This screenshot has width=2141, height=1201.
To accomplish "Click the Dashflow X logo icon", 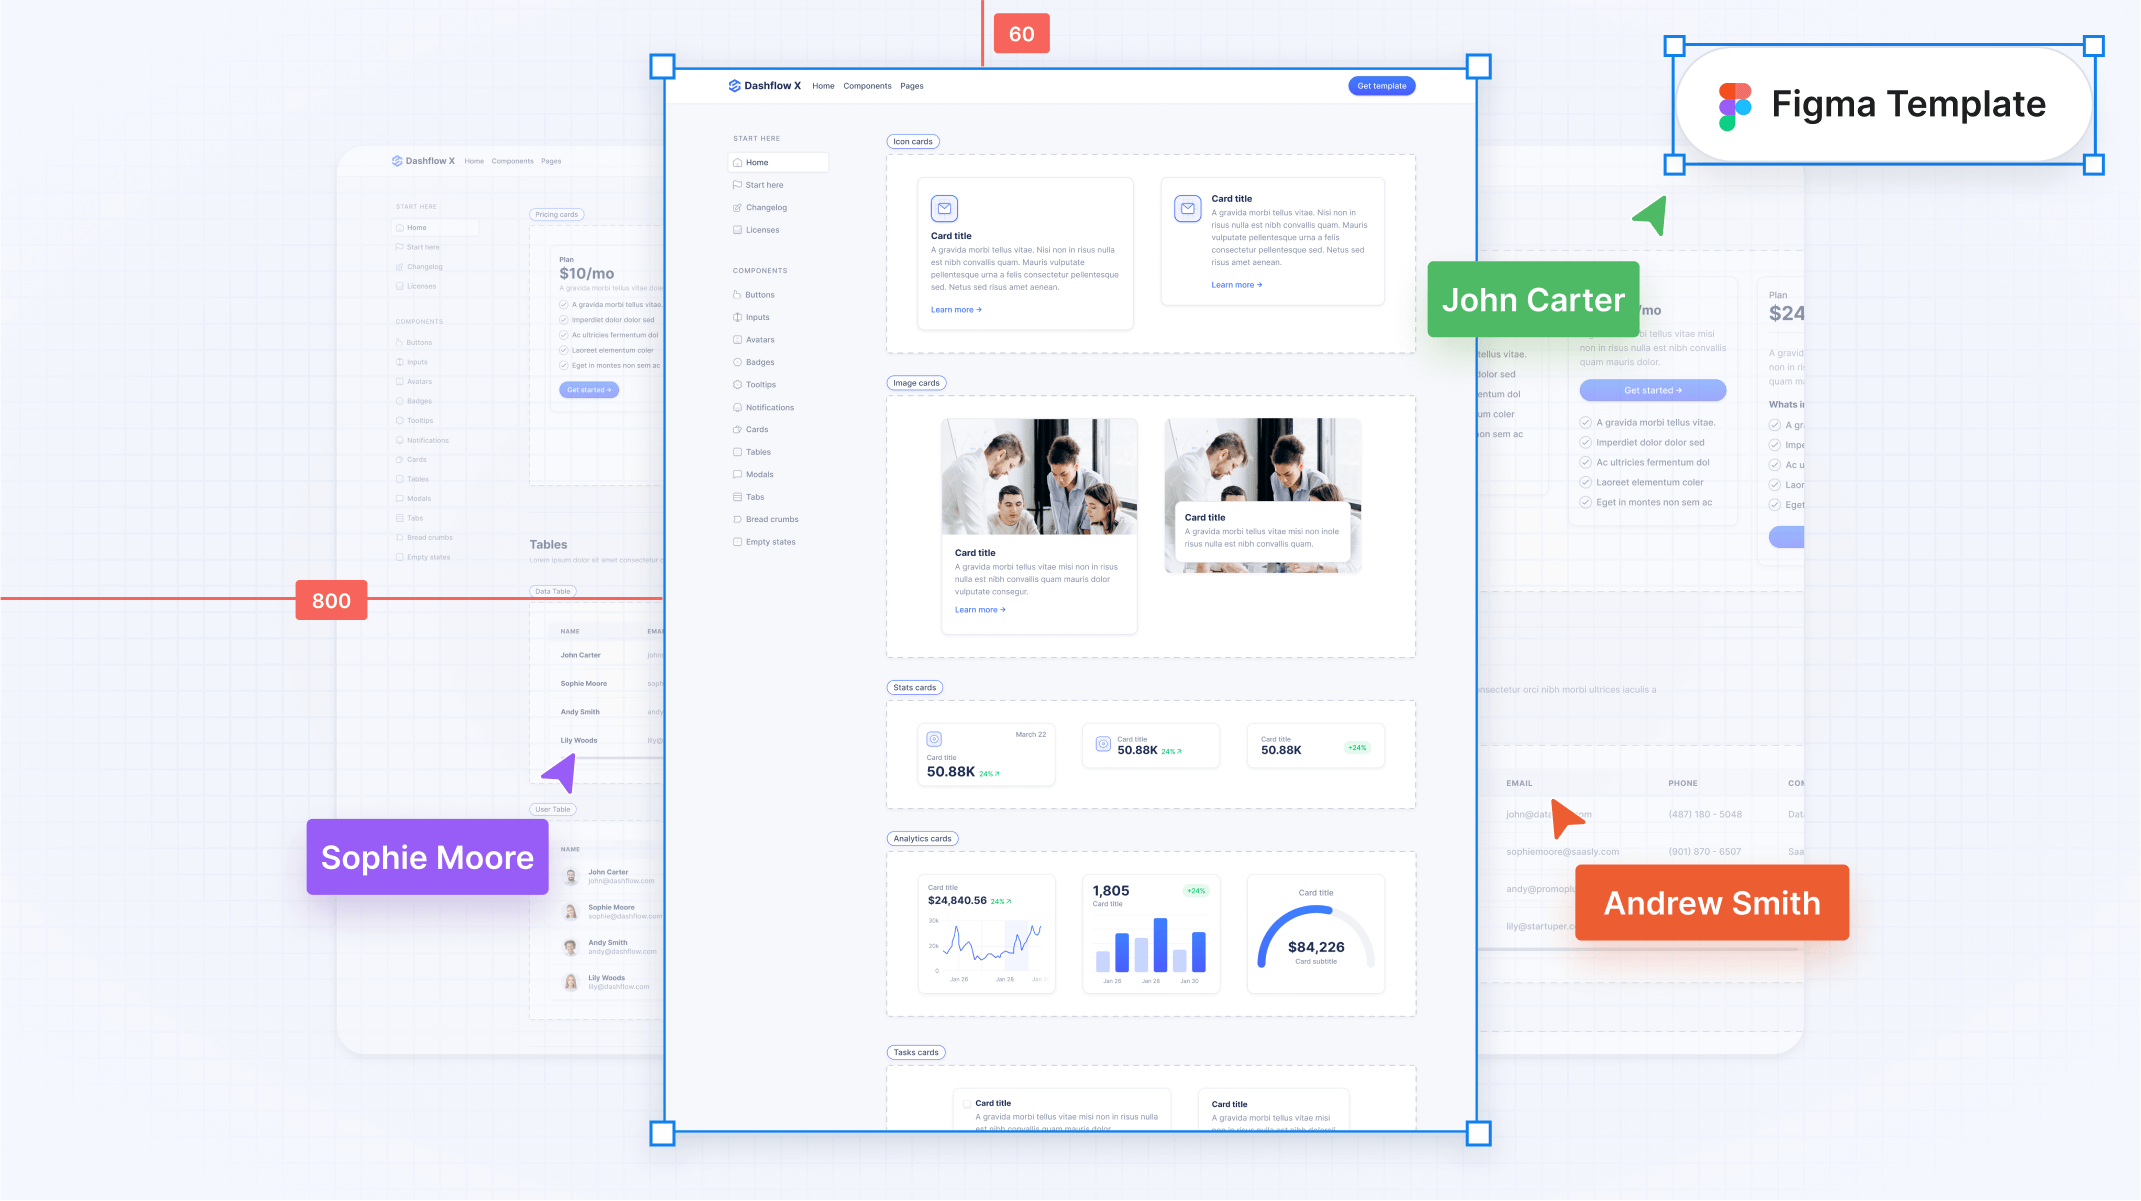I will tap(735, 85).
